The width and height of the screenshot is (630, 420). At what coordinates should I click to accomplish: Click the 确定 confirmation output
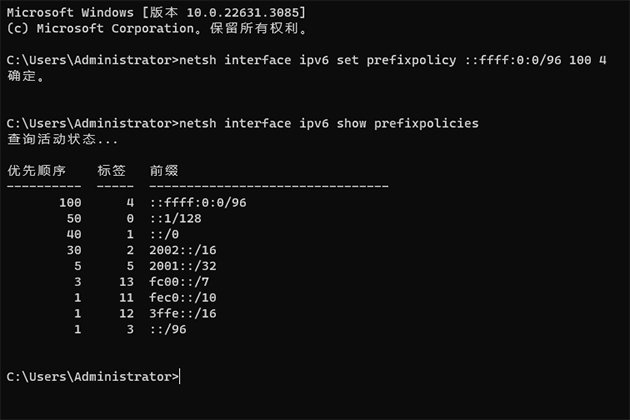[x=26, y=76]
